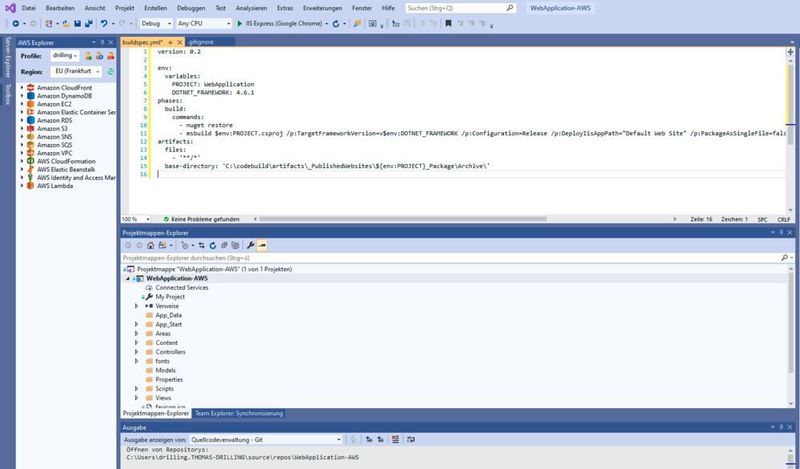Open the Any CPU platform dropdown
The image size is (800, 469).
click(204, 23)
